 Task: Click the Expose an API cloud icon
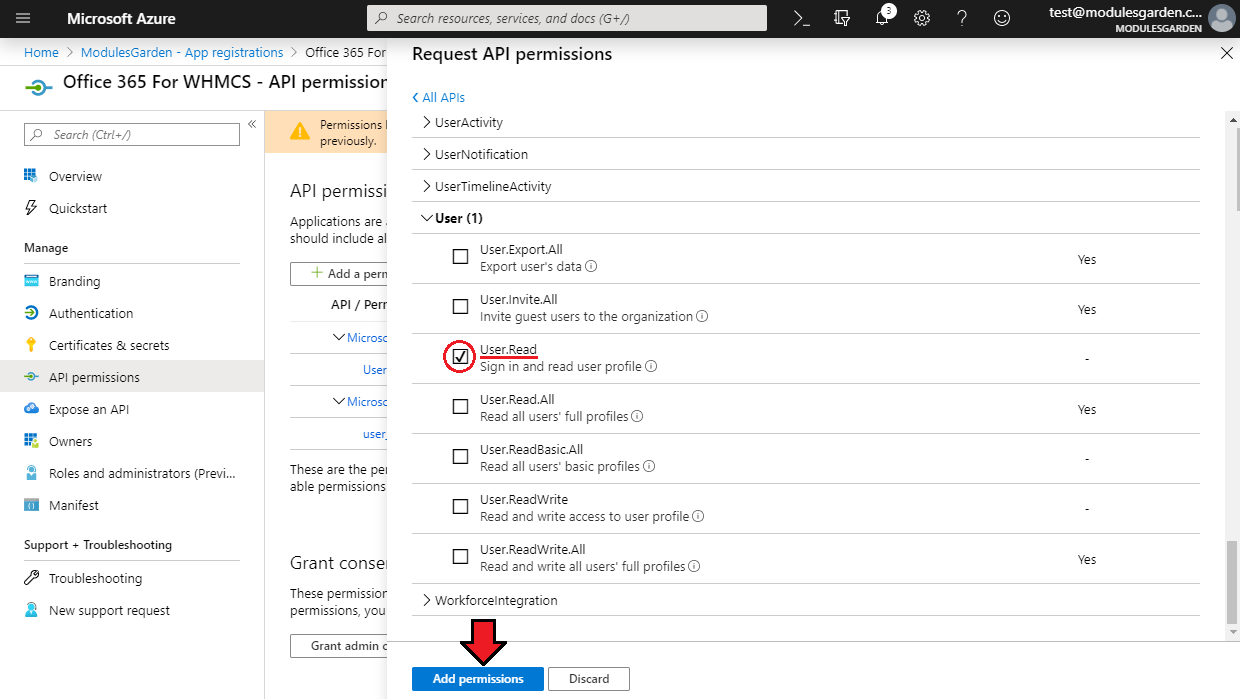[x=31, y=409]
